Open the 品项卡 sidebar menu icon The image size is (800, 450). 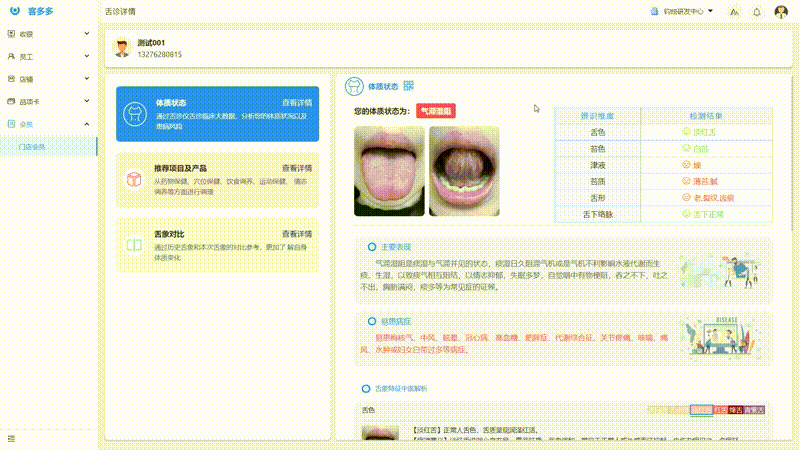click(11, 101)
